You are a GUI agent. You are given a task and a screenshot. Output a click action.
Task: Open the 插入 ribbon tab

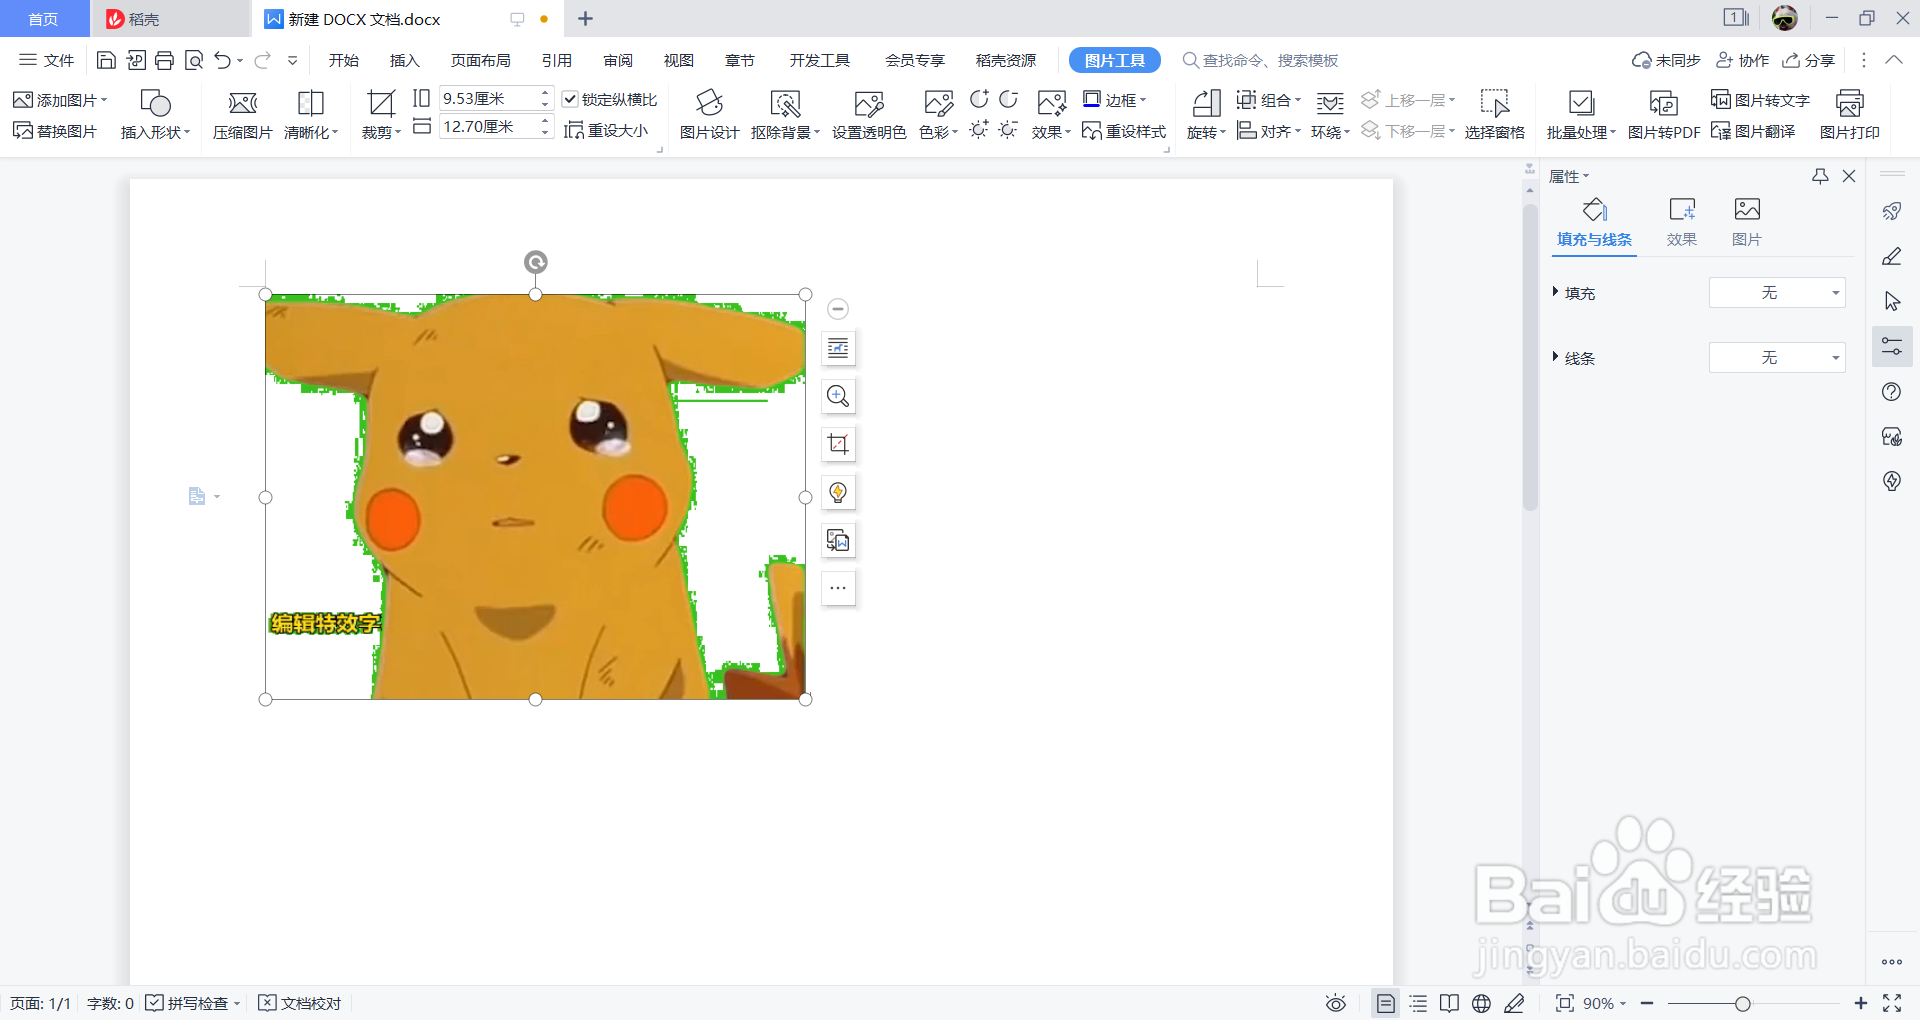pyautogui.click(x=404, y=60)
